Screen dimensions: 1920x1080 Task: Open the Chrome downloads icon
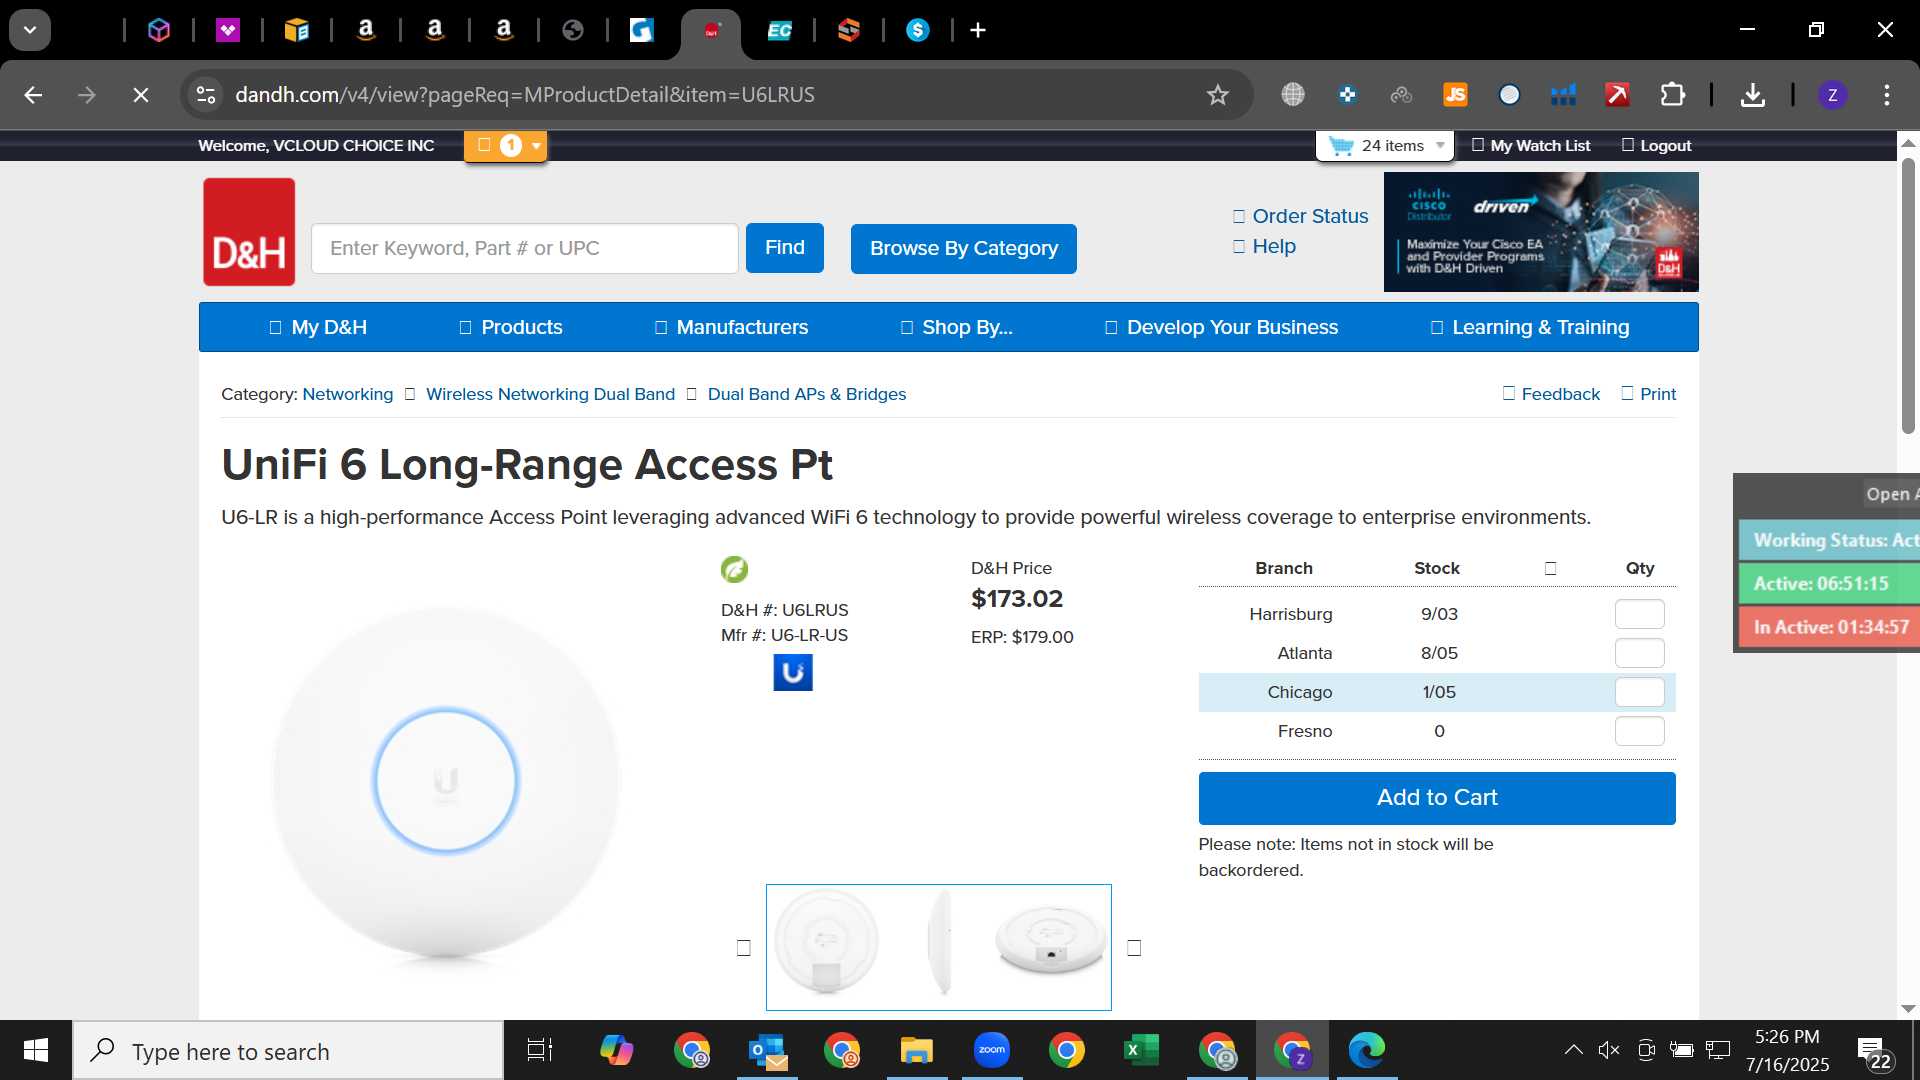pos(1752,95)
